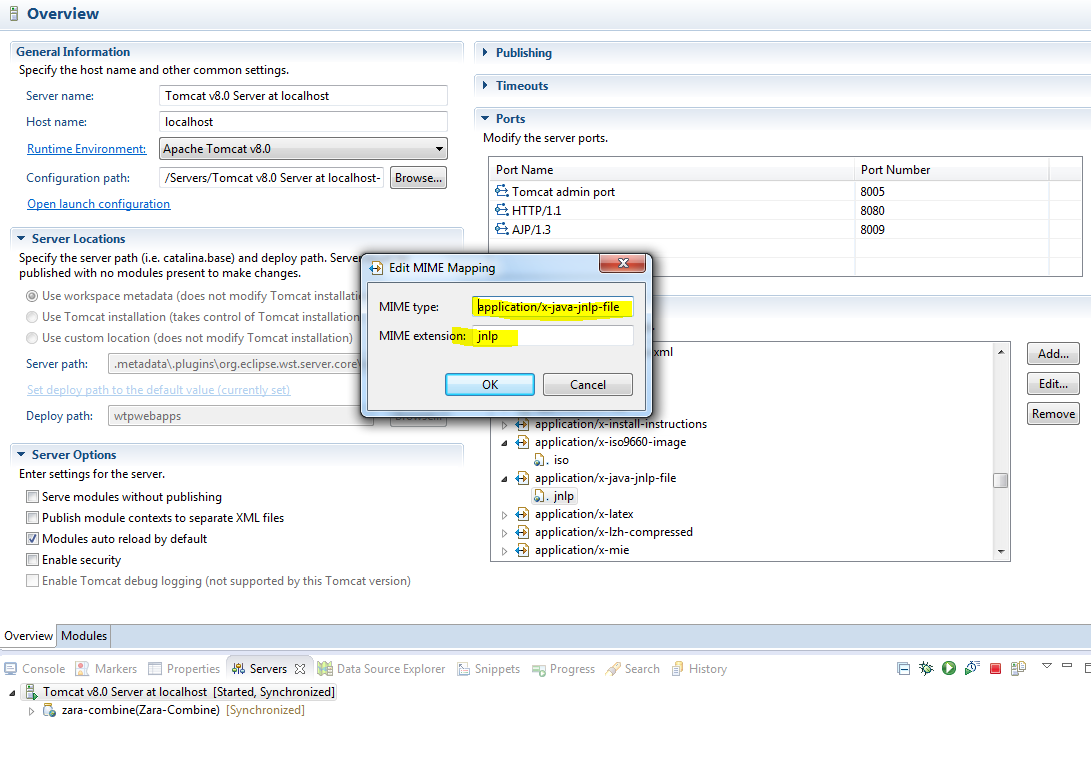Collapse all servers in Servers view
Viewport: 1091px width, 773px height.
pyautogui.click(x=903, y=669)
